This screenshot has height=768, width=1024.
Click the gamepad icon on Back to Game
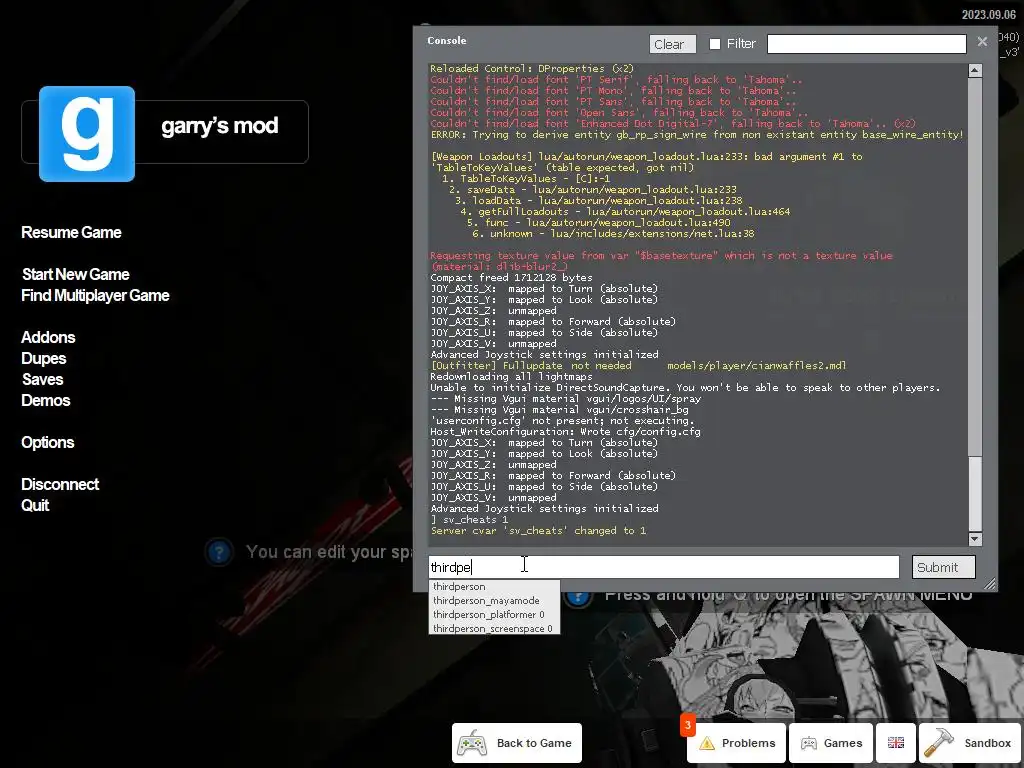(x=472, y=743)
